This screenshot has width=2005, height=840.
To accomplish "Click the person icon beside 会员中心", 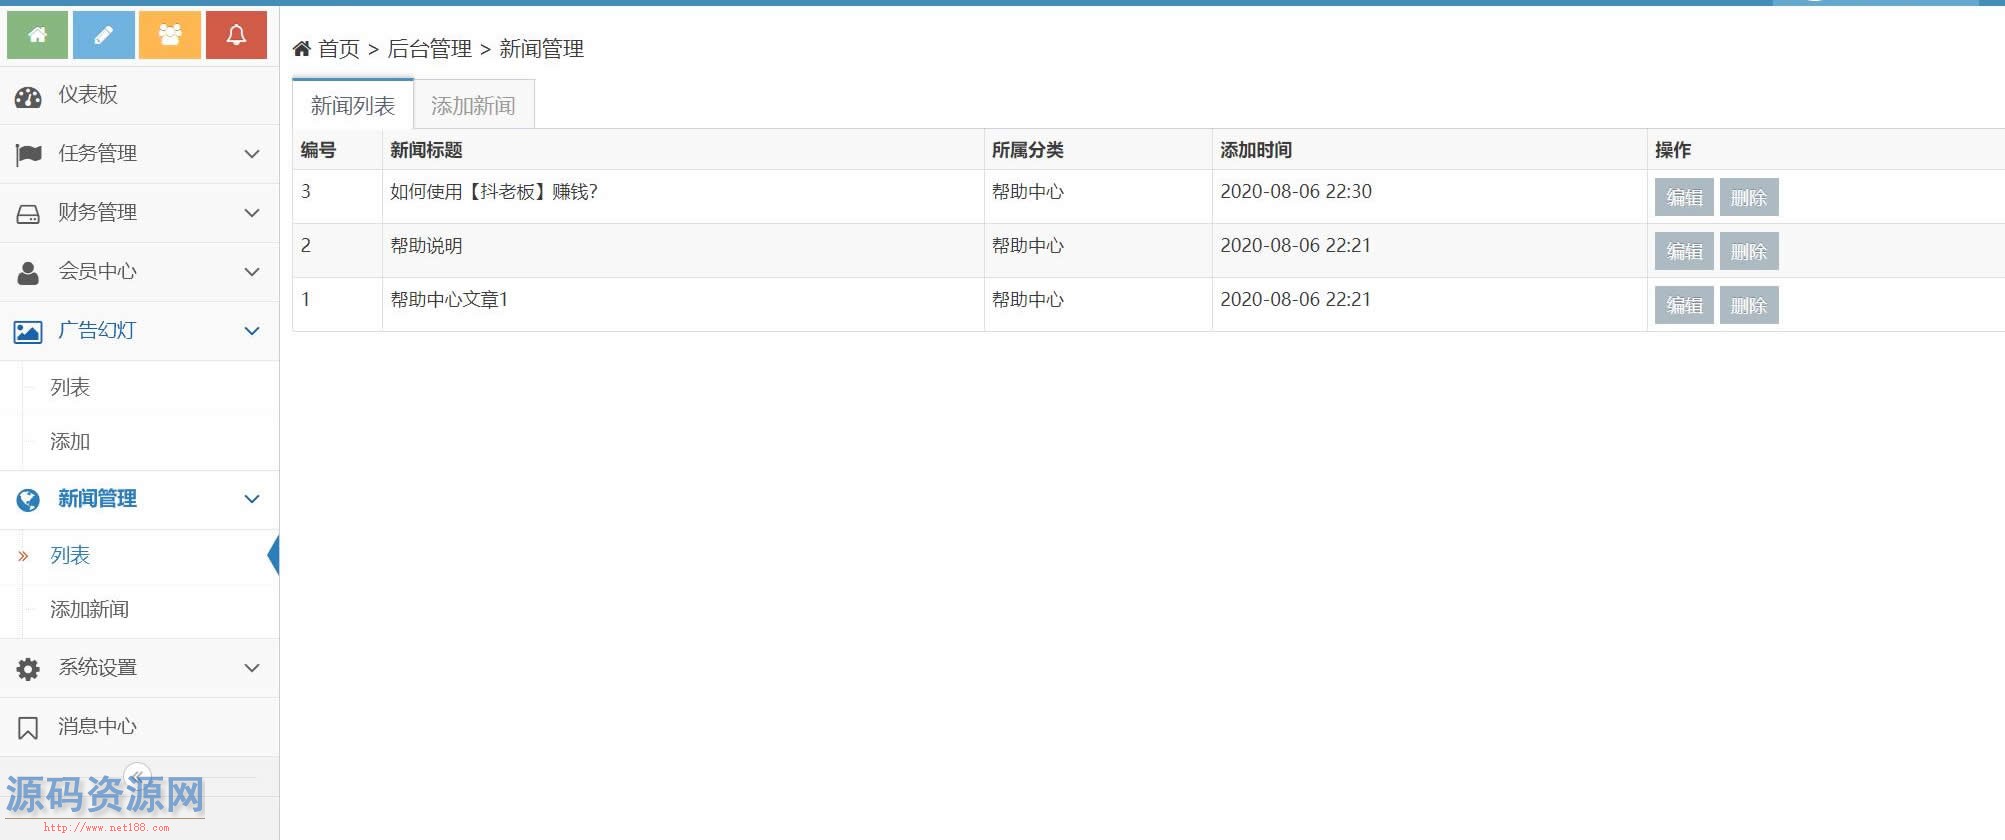I will [x=28, y=272].
